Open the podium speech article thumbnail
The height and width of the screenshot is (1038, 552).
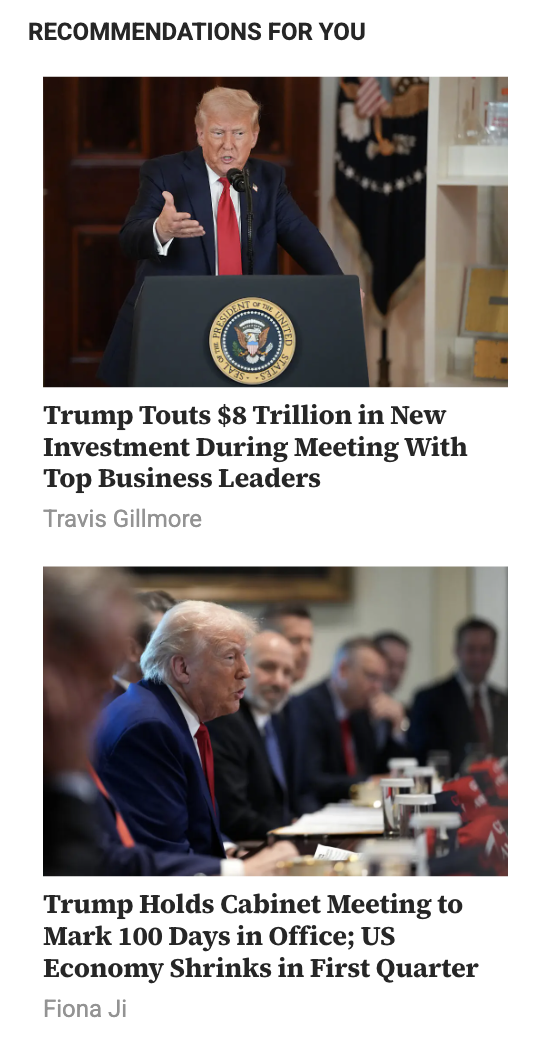click(275, 232)
